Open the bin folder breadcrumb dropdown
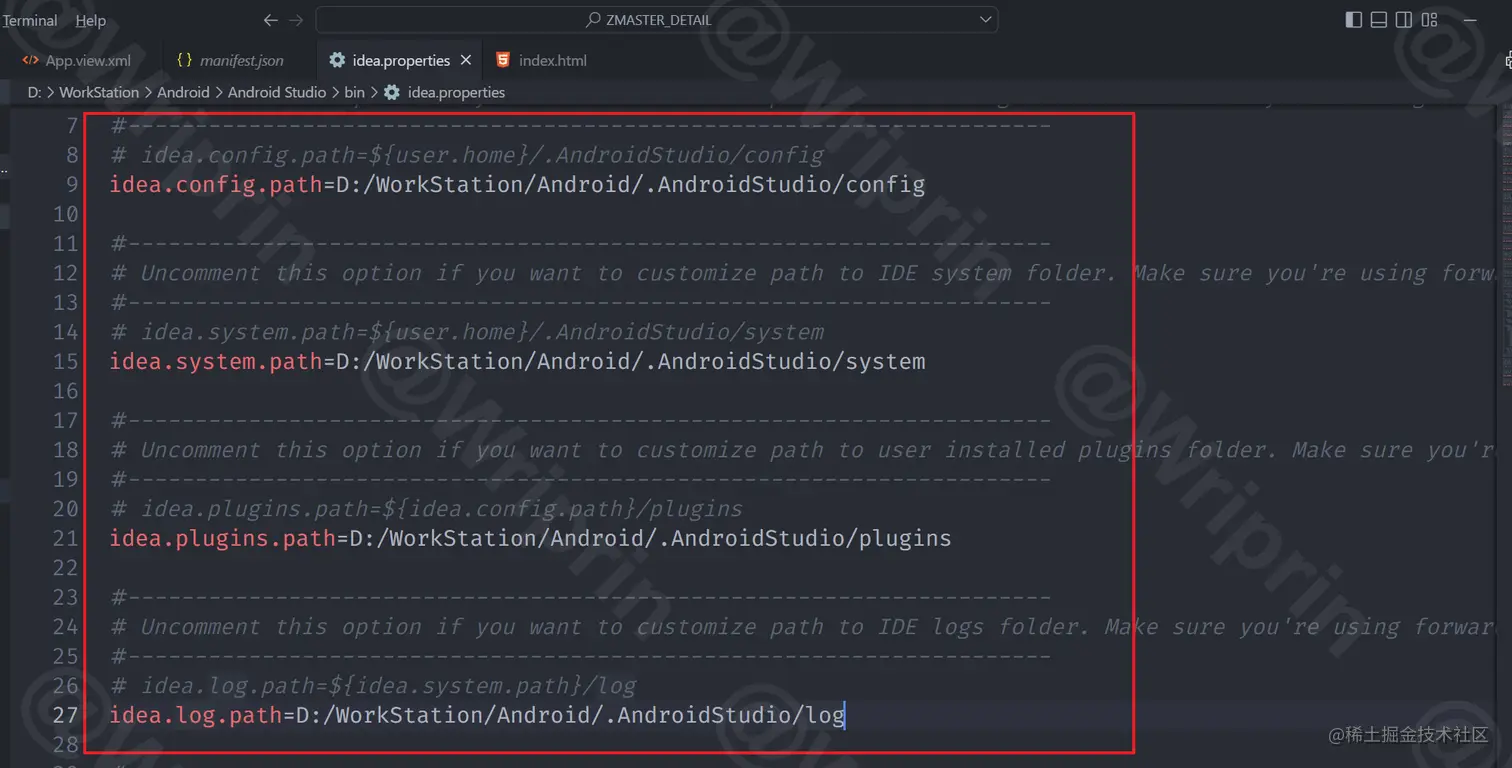1512x768 pixels. tap(354, 92)
